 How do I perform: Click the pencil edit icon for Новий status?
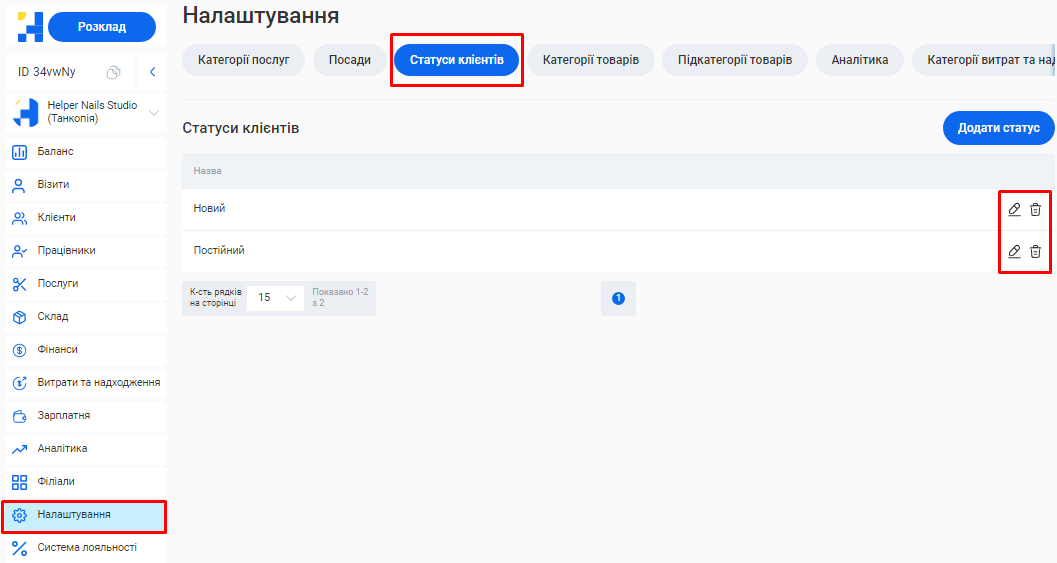coord(1014,209)
